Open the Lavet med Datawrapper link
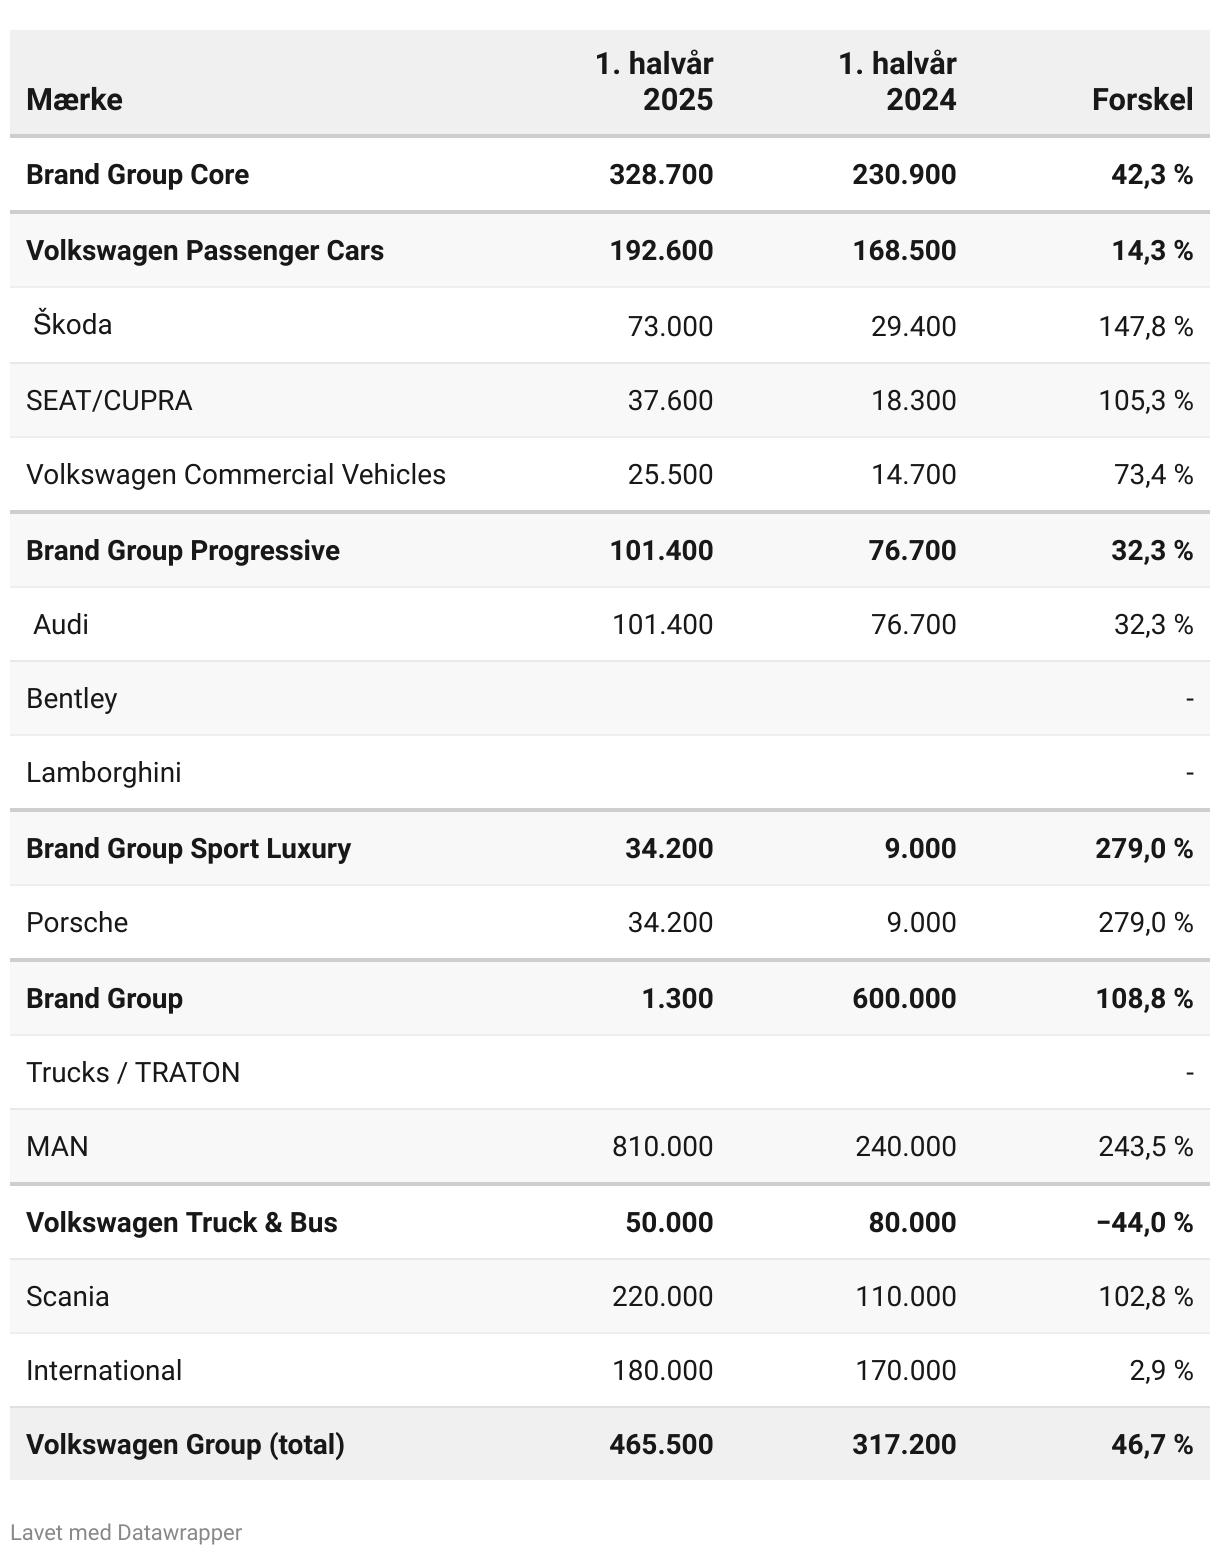Viewport: 1220px width, 1556px height. point(126,1532)
